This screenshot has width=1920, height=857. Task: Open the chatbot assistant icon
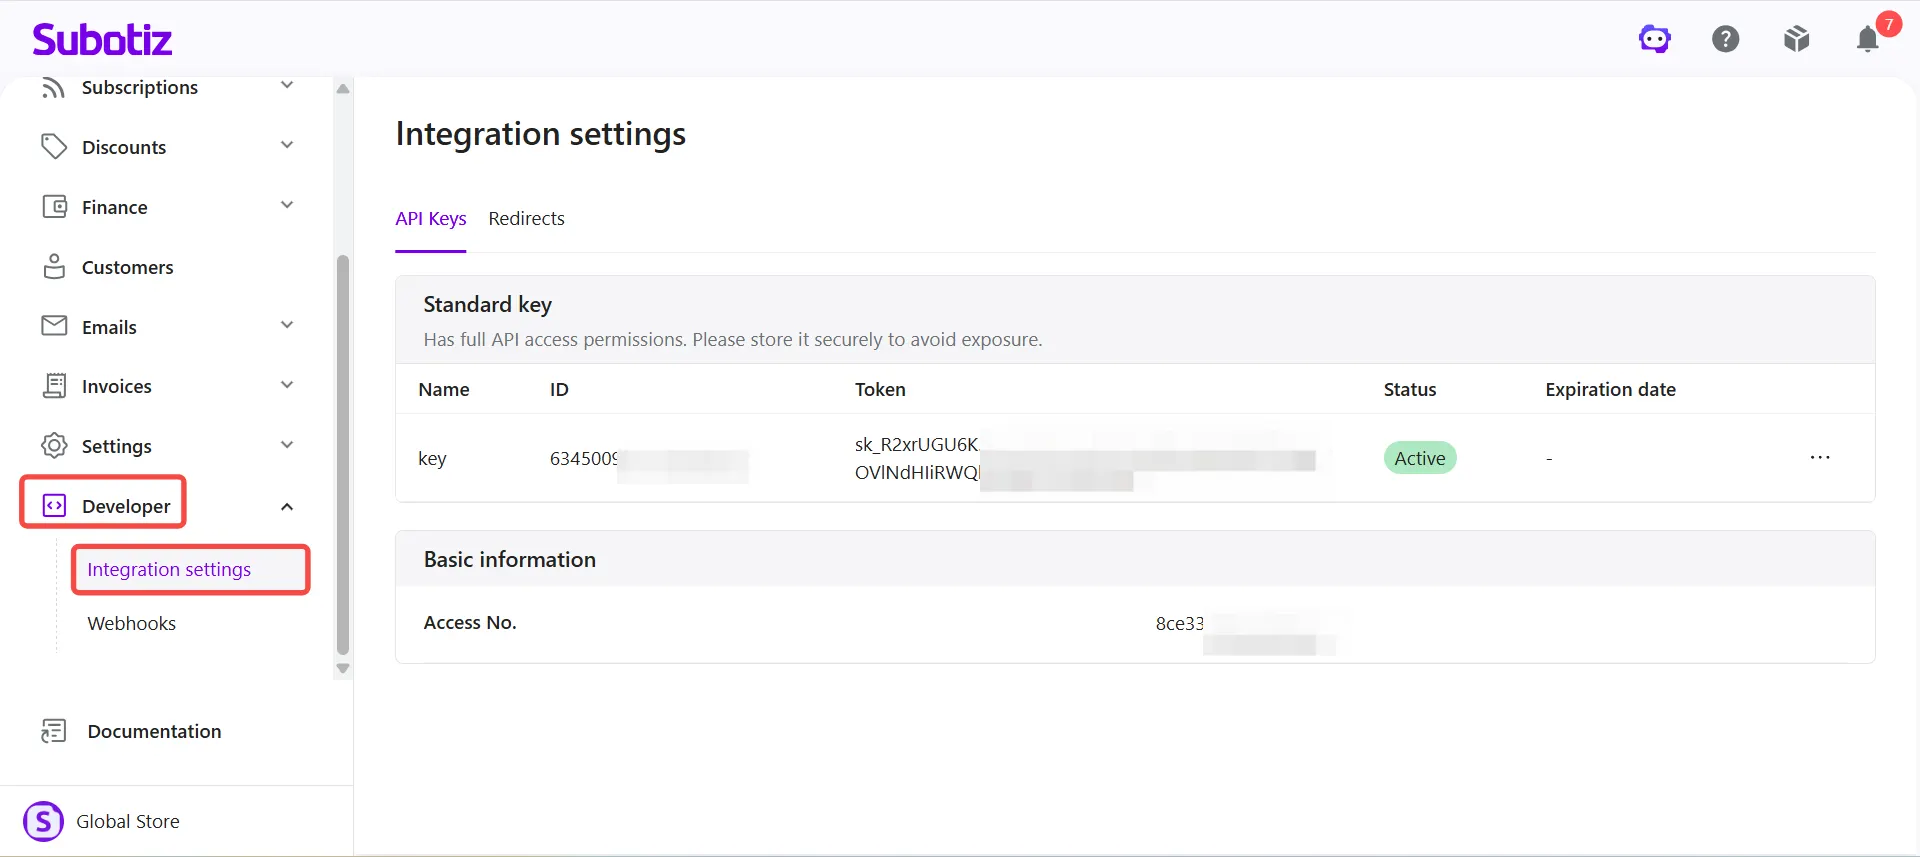click(1655, 39)
